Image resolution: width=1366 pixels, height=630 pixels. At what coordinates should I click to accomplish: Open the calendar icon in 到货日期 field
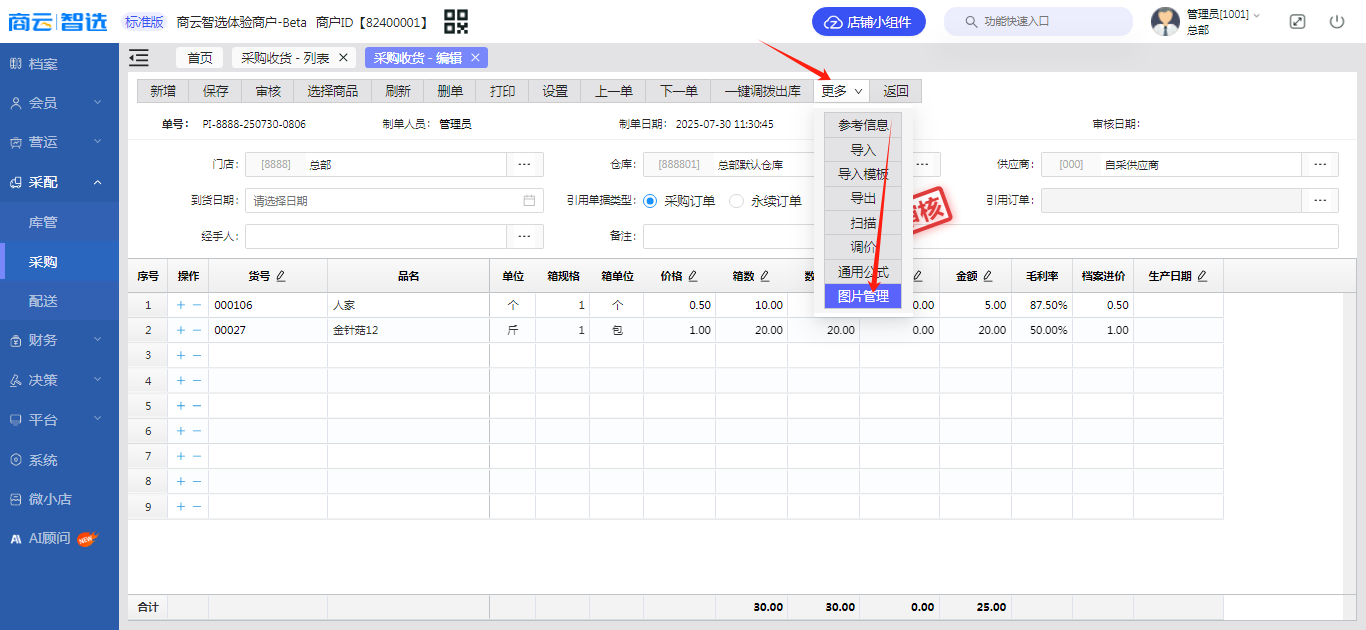(529, 200)
